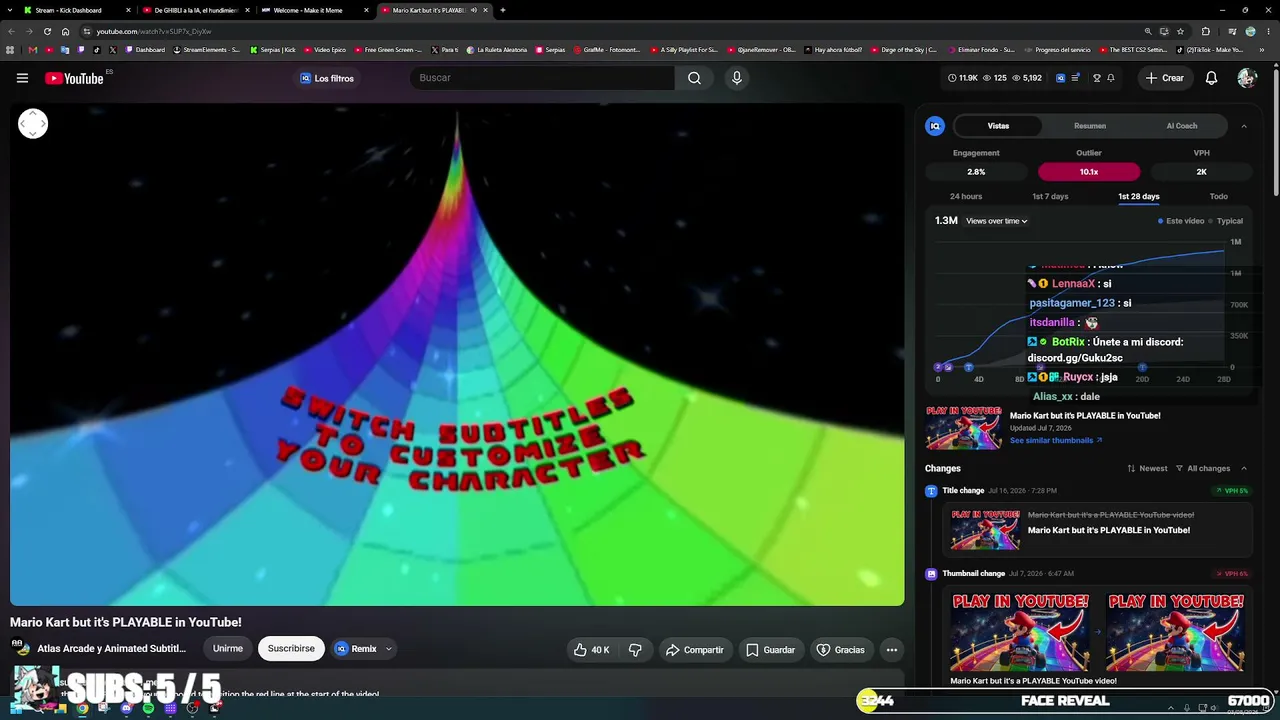Click the small vidIQ bell icon

click(1110, 78)
